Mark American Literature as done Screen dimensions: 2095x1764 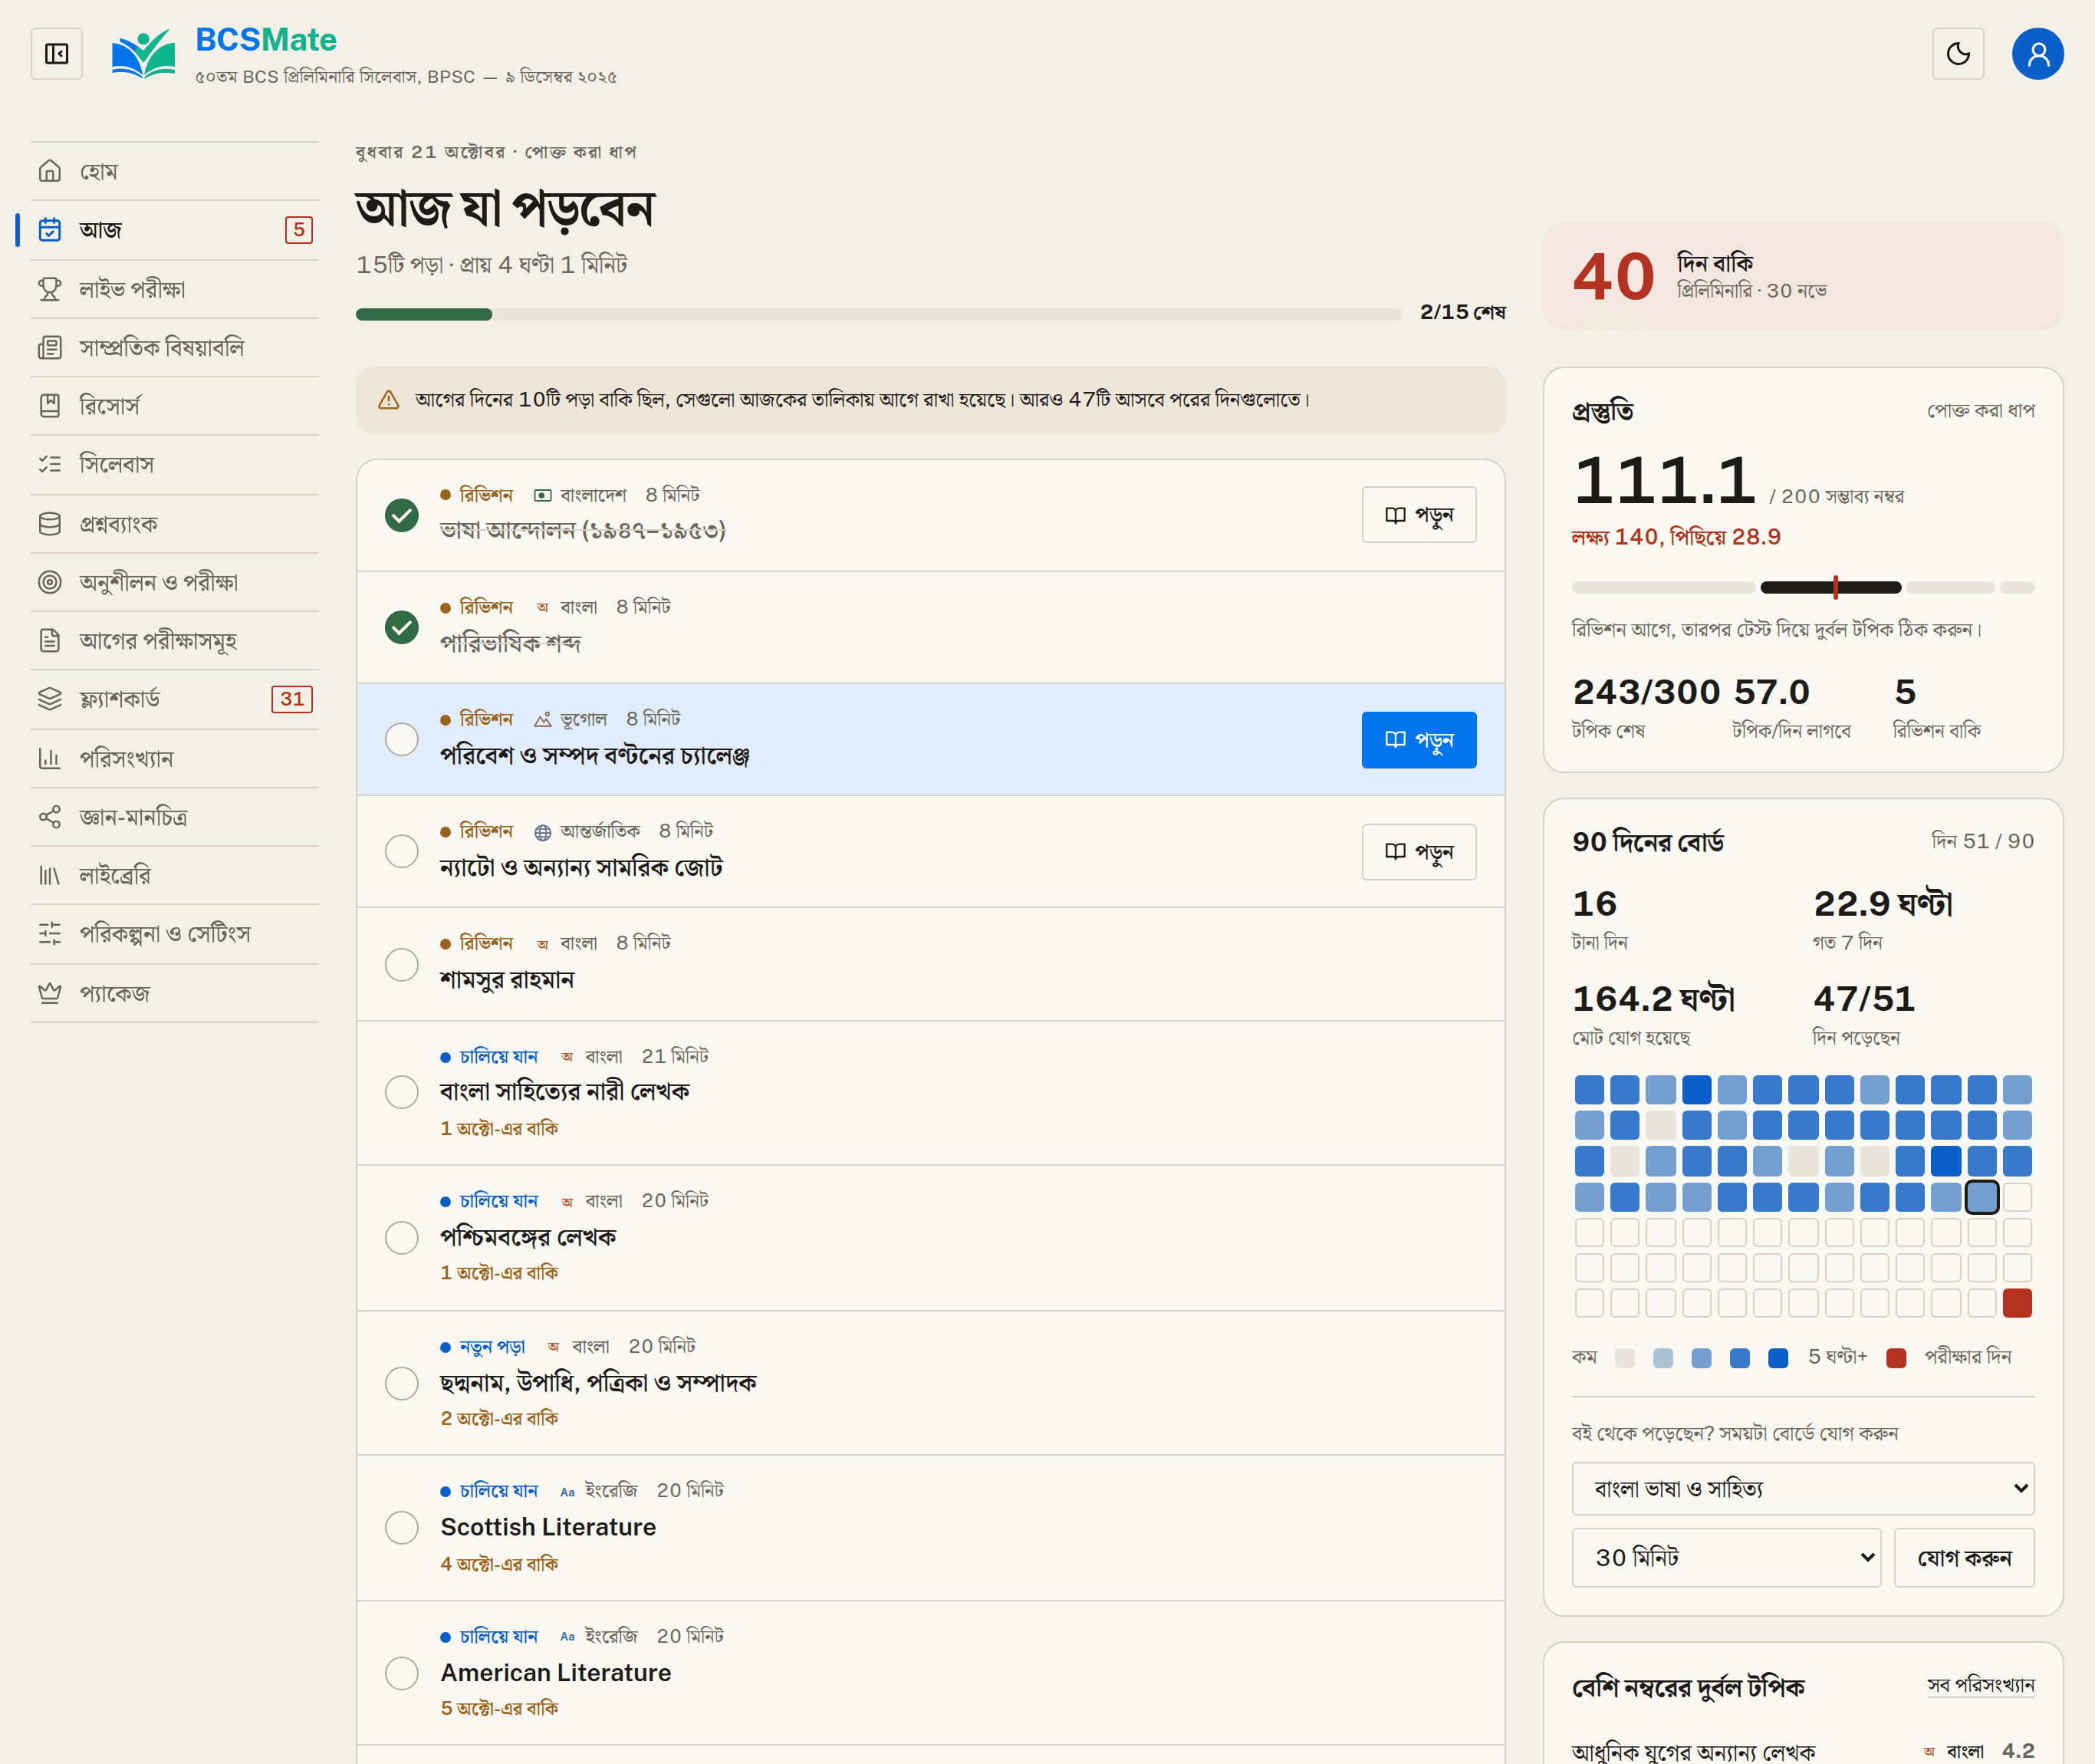tap(402, 1673)
